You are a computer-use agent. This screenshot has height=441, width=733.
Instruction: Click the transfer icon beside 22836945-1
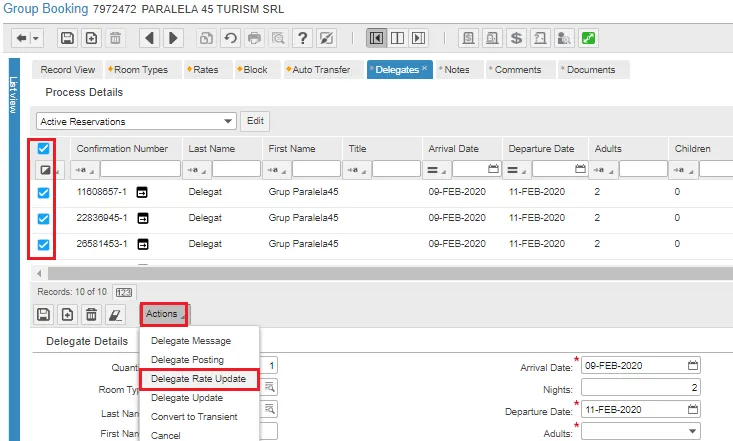coord(143,218)
